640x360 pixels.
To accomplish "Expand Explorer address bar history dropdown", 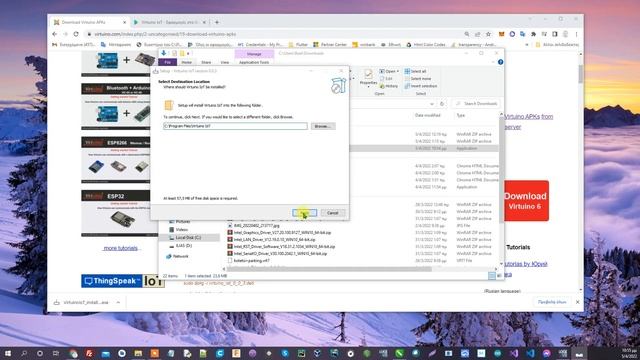I will (432, 104).
